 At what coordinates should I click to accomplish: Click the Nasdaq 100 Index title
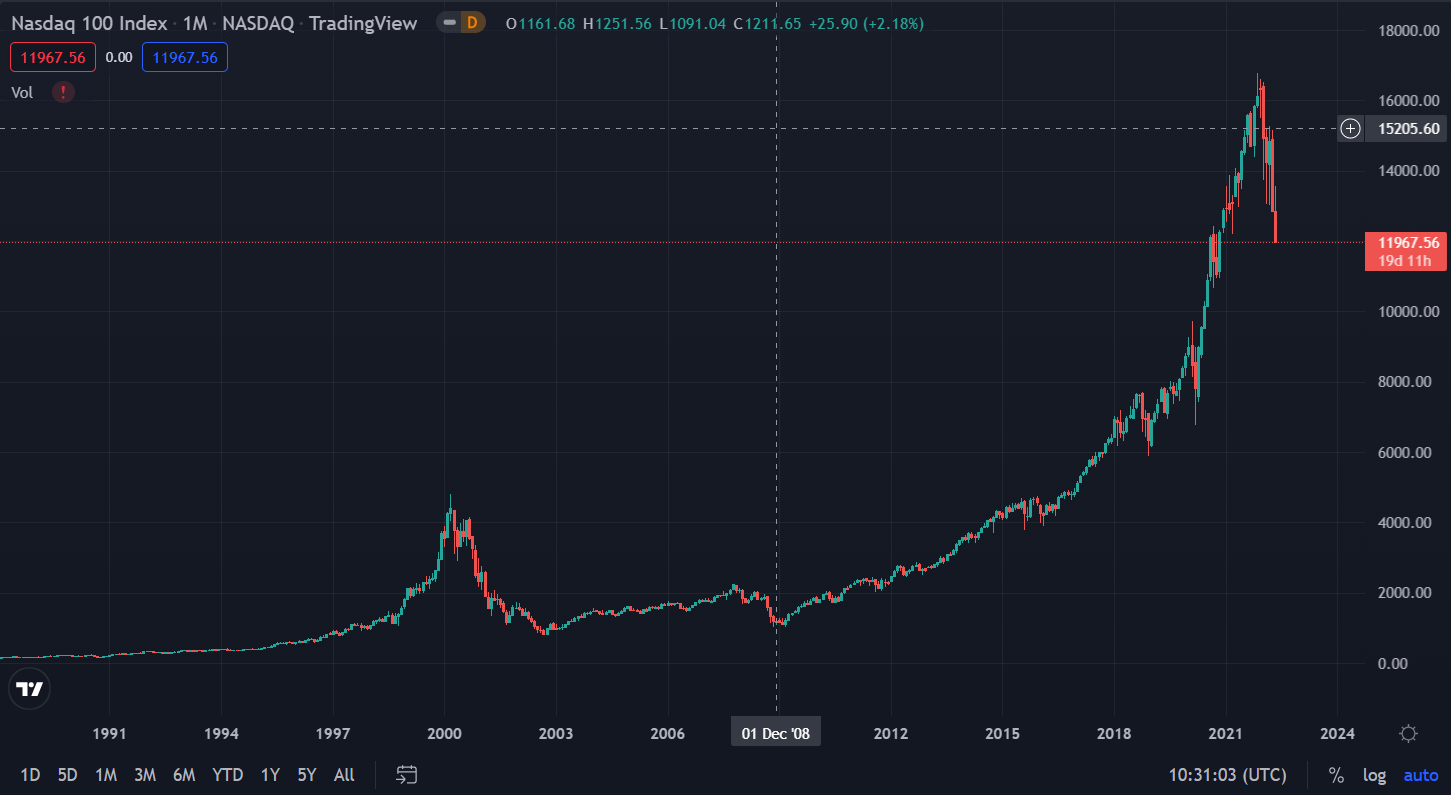89,23
